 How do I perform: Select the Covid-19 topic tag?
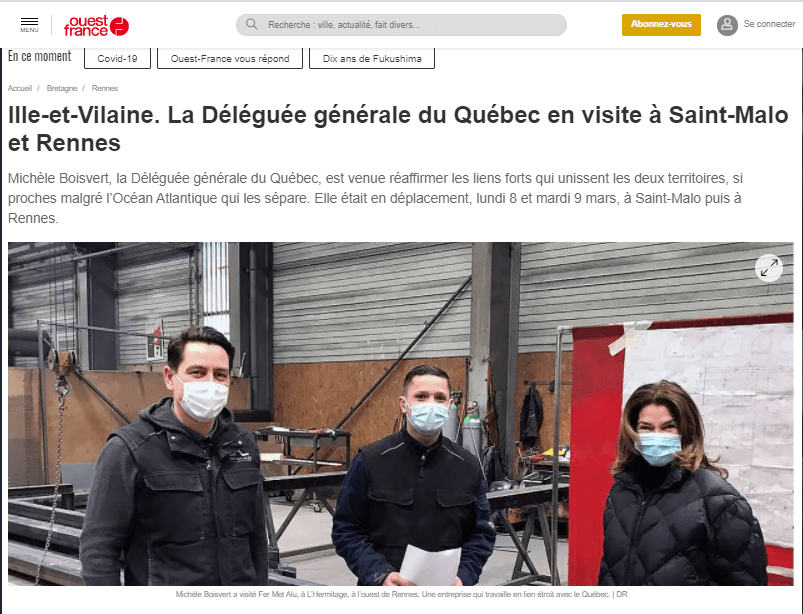point(117,58)
